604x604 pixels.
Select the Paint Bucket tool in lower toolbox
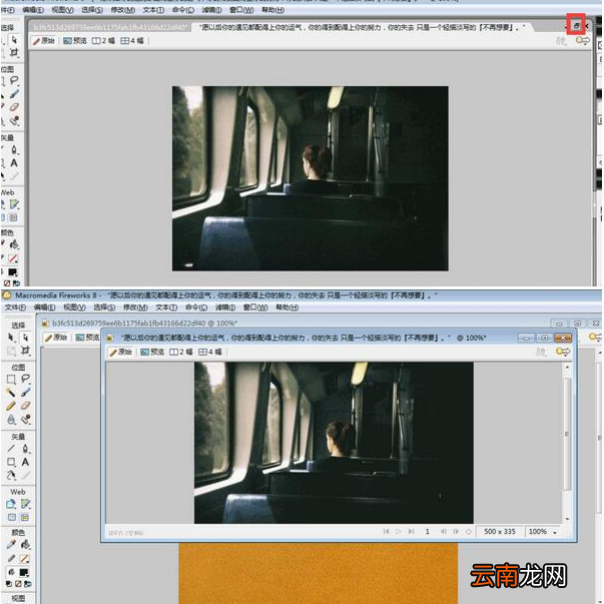(25, 544)
